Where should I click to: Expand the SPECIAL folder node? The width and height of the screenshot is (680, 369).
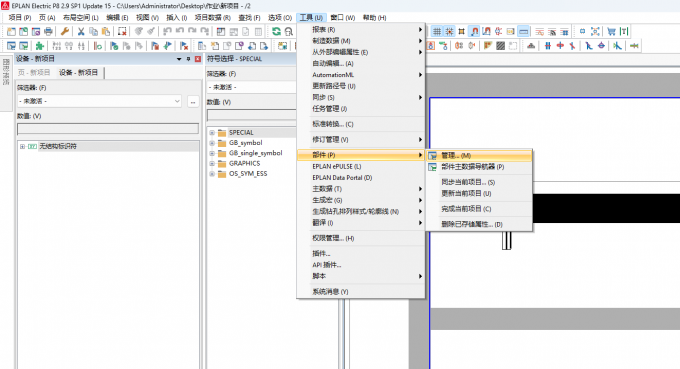tap(212, 133)
